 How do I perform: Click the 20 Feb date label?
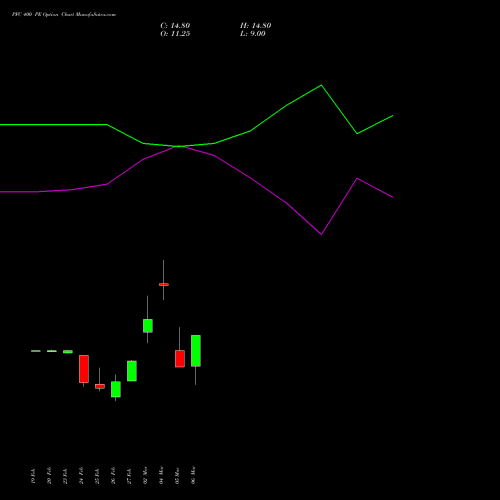tap(49, 476)
